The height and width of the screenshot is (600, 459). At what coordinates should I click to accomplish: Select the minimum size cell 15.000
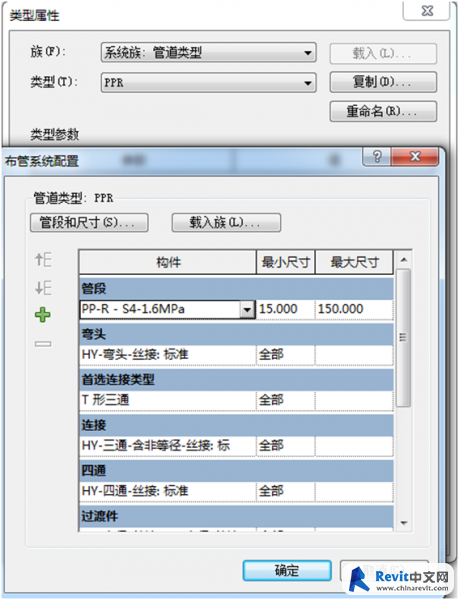click(285, 309)
